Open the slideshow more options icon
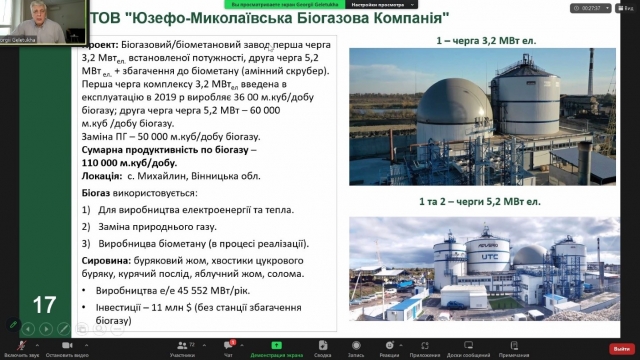Viewport: 640px width, 360px height. click(x=117, y=329)
